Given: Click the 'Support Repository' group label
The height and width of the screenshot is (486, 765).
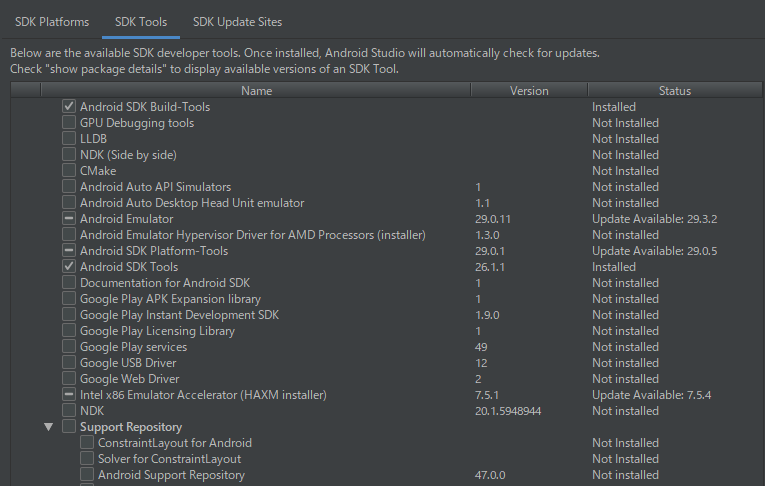Looking at the screenshot, I should coord(131,427).
